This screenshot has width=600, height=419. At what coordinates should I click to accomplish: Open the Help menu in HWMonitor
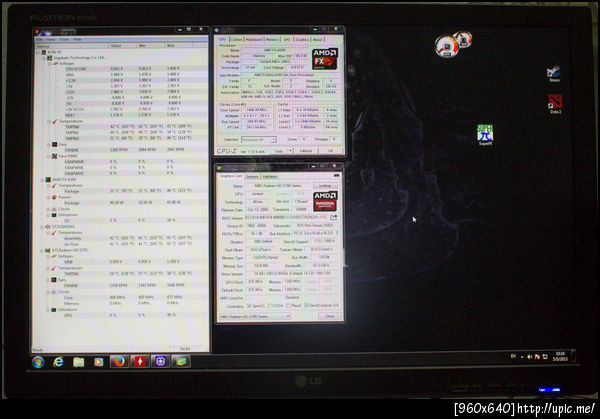pos(77,39)
